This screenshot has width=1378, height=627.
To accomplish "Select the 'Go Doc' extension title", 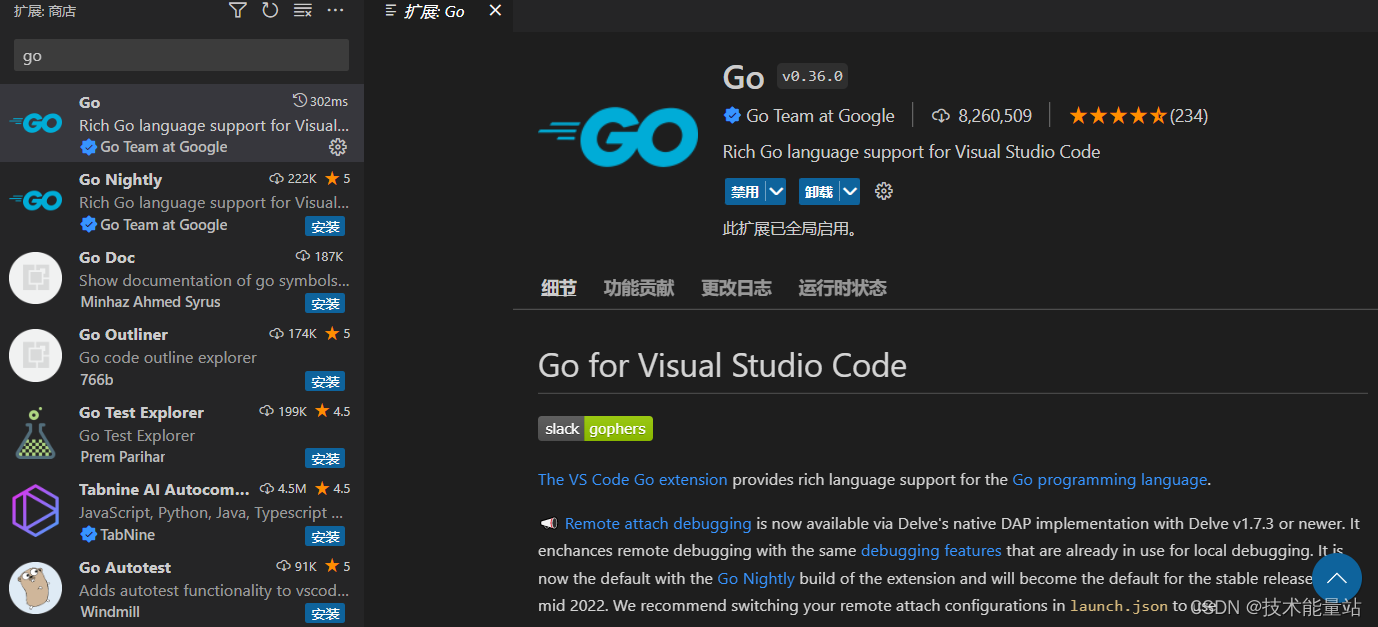I will 107,257.
